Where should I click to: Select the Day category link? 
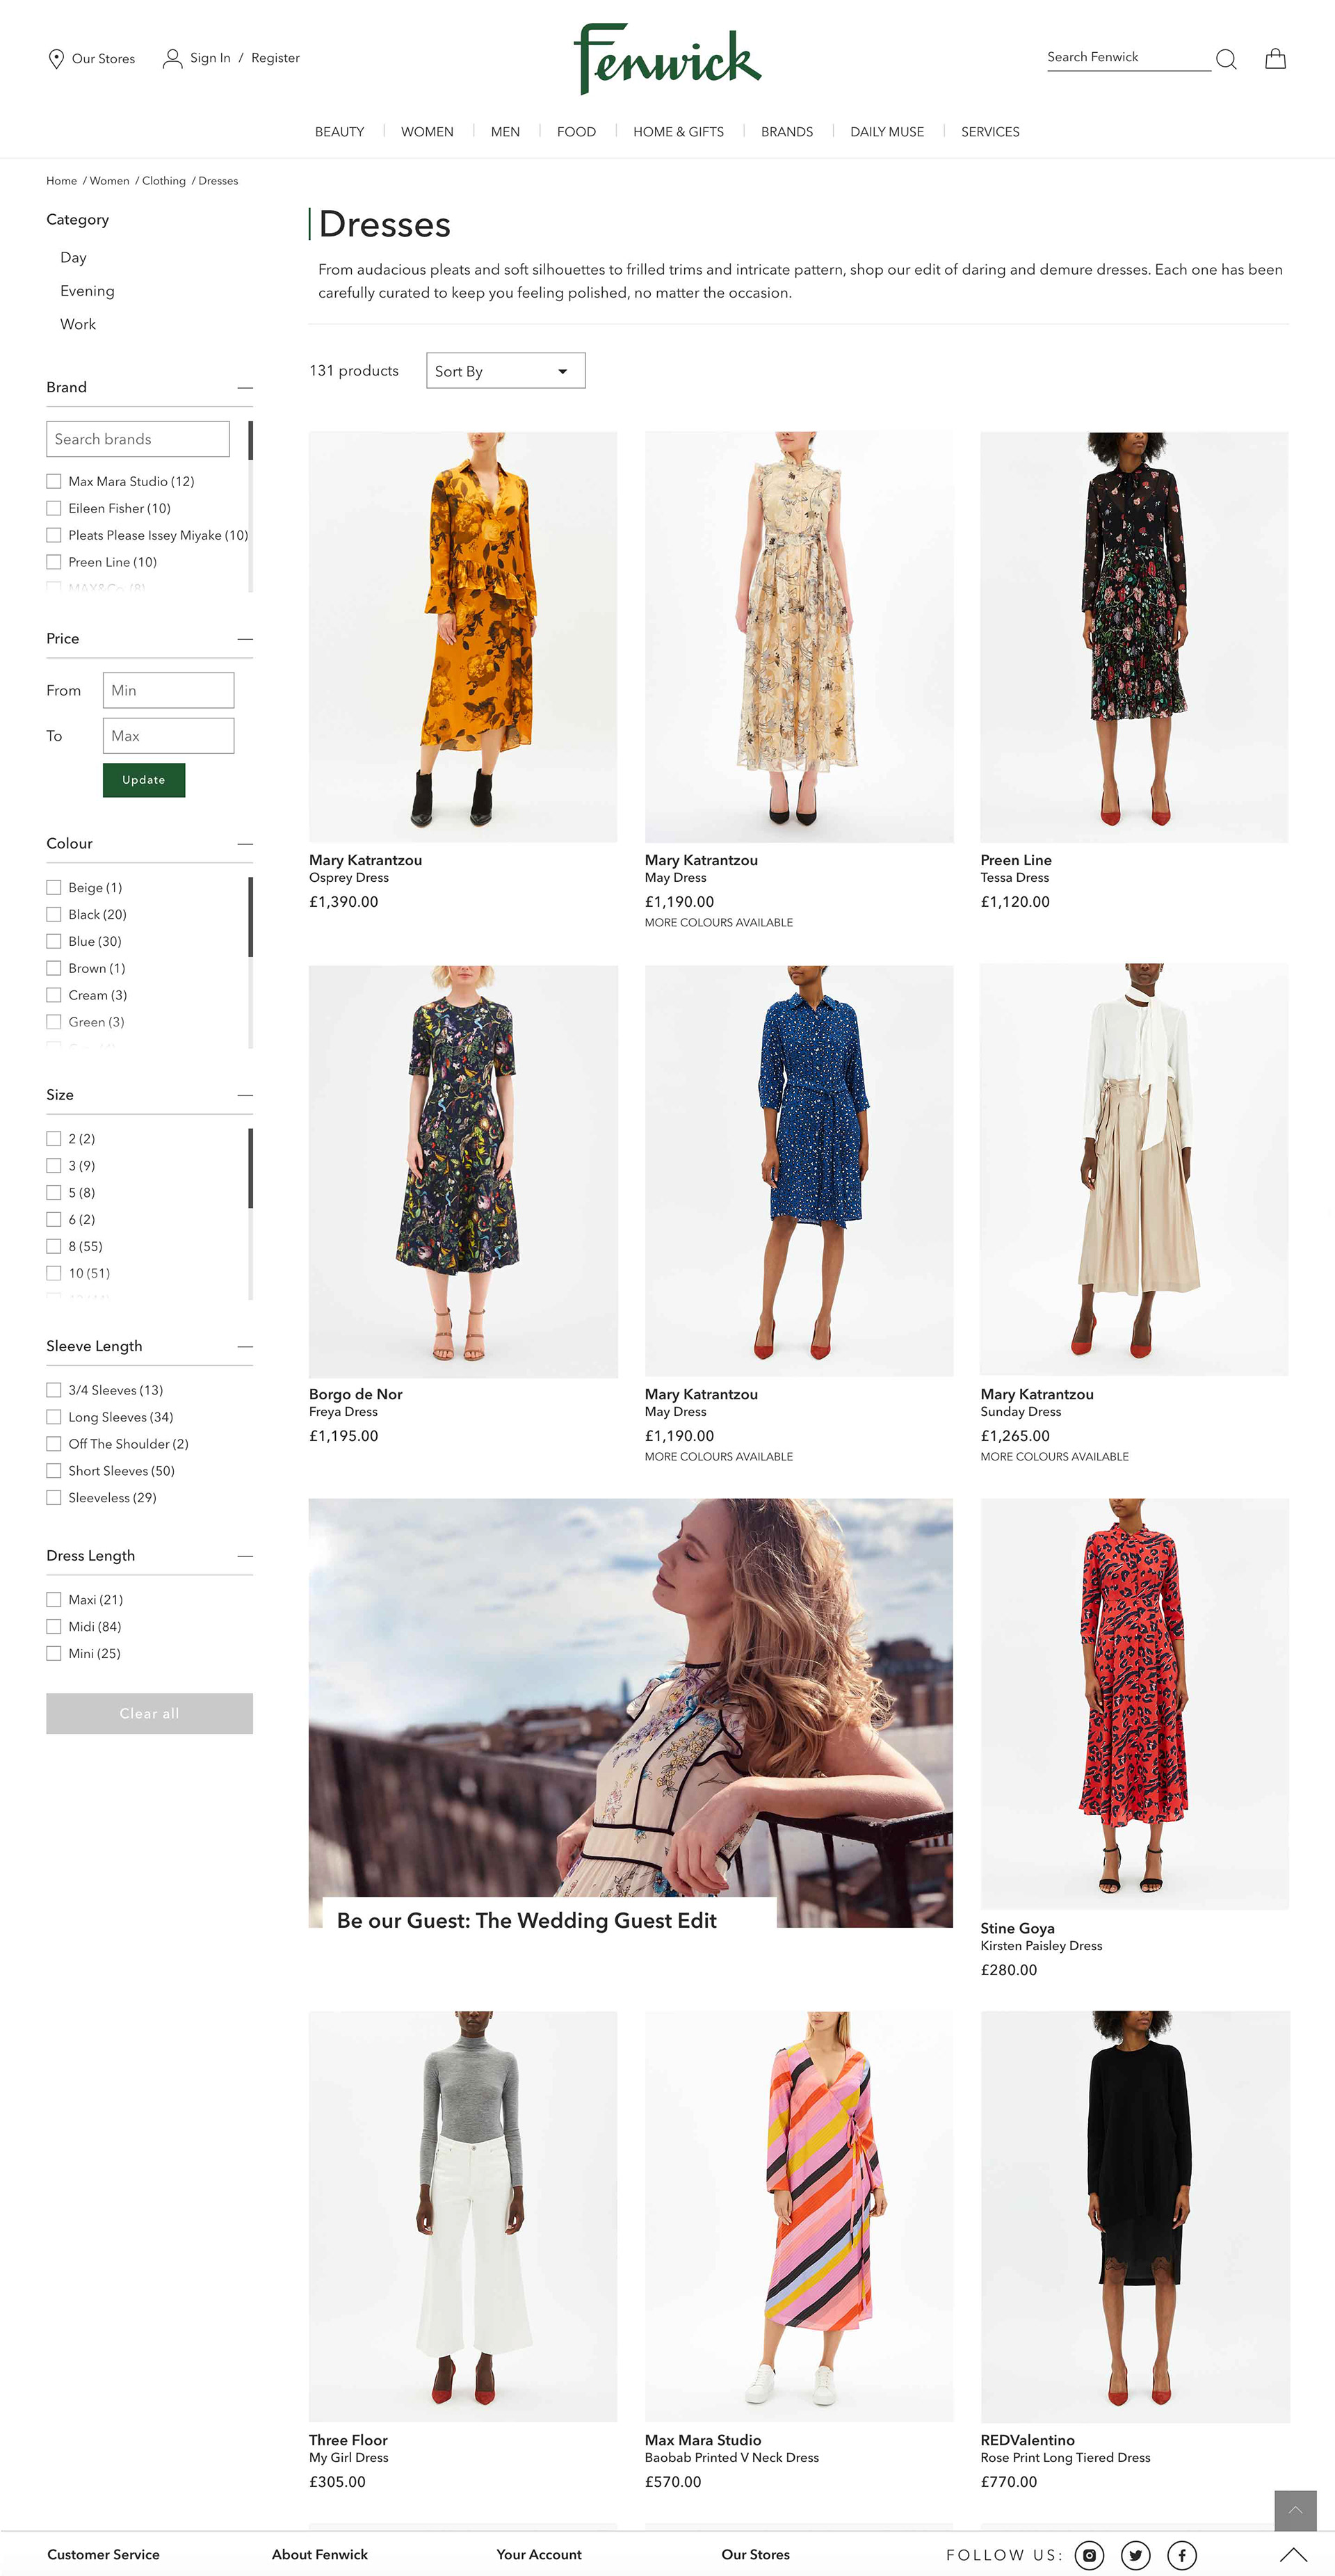click(73, 258)
